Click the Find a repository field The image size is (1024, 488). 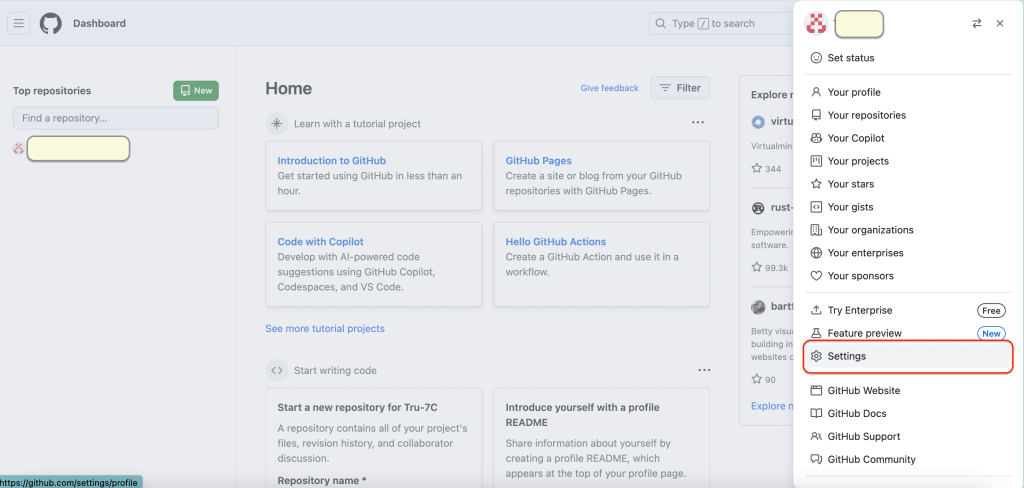point(115,118)
